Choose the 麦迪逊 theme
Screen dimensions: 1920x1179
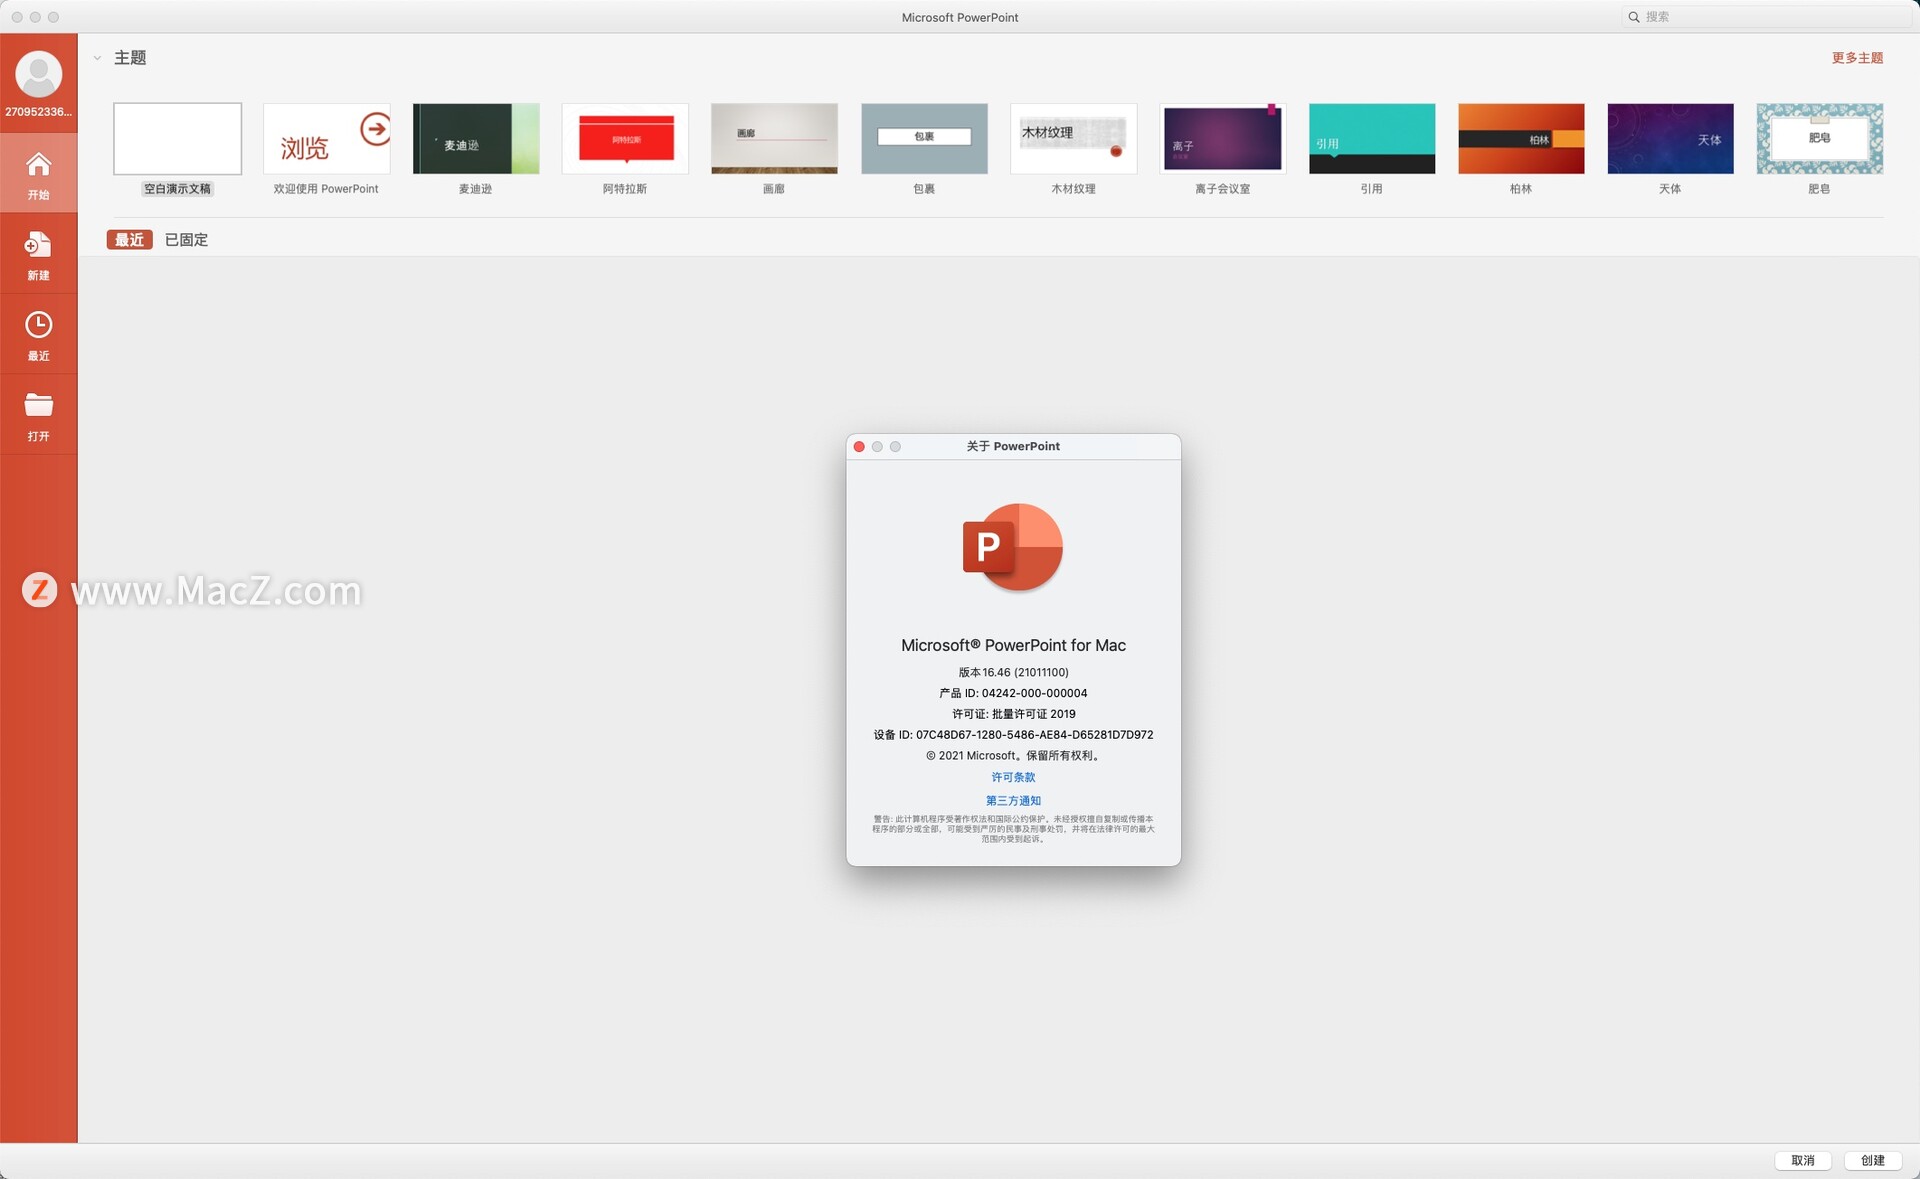pyautogui.click(x=476, y=148)
